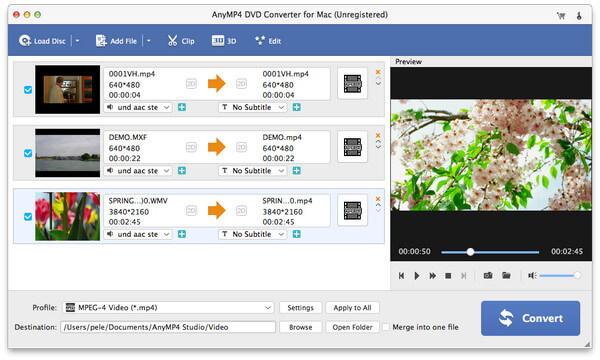
Task: Toggle output 2D mode icon for DEMO.mp4
Action: click(x=241, y=147)
